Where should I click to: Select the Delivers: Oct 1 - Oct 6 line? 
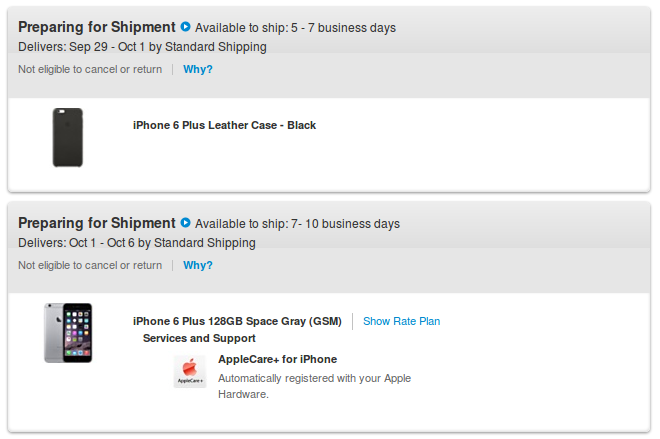tap(137, 243)
